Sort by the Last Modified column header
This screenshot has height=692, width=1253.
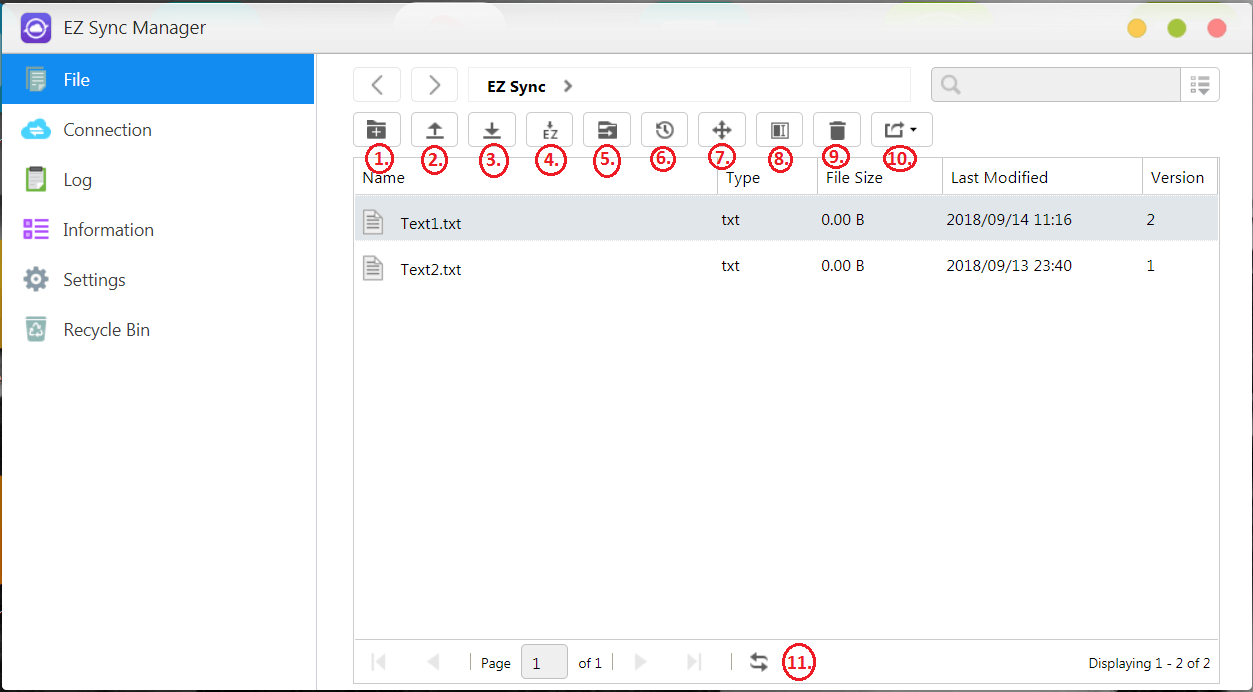pos(1042,178)
